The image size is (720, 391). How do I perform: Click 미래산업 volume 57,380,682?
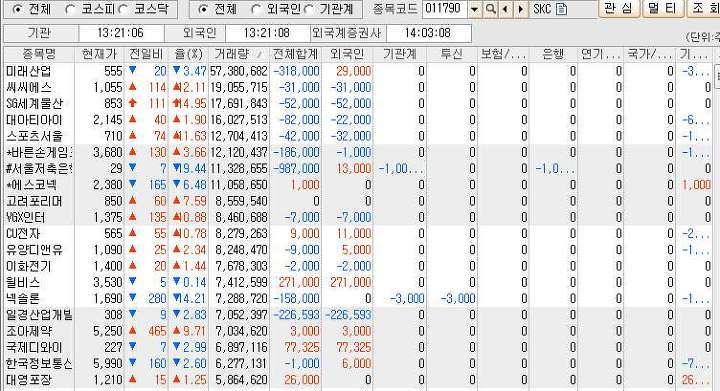(x=239, y=71)
